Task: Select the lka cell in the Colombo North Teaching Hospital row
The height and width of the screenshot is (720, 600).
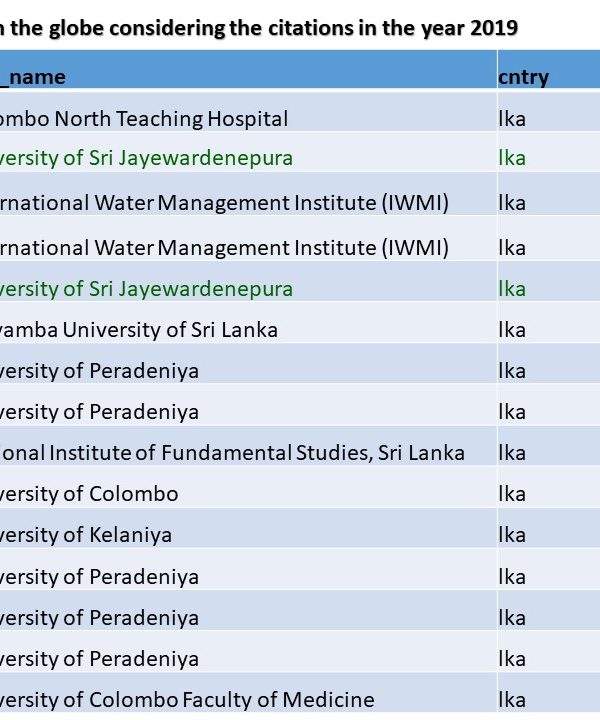Action: coord(512,119)
